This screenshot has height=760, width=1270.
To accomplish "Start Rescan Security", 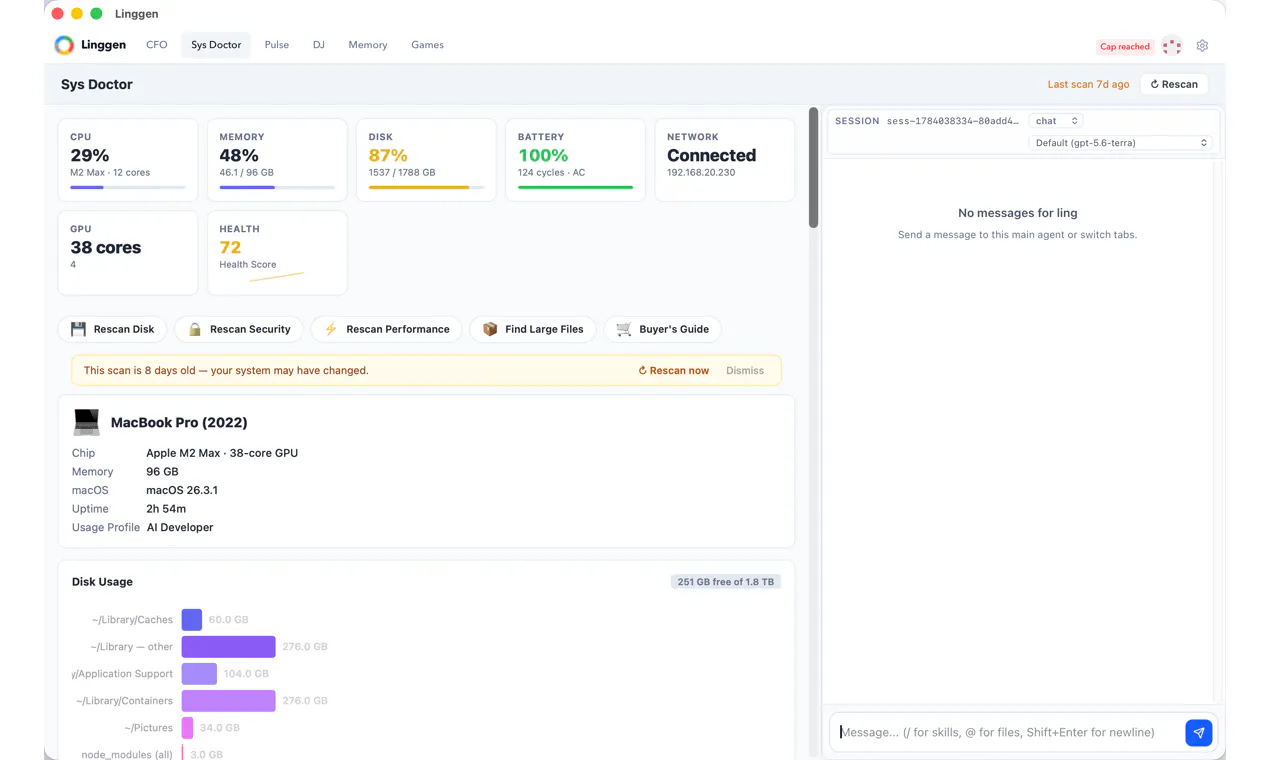I will (x=239, y=329).
